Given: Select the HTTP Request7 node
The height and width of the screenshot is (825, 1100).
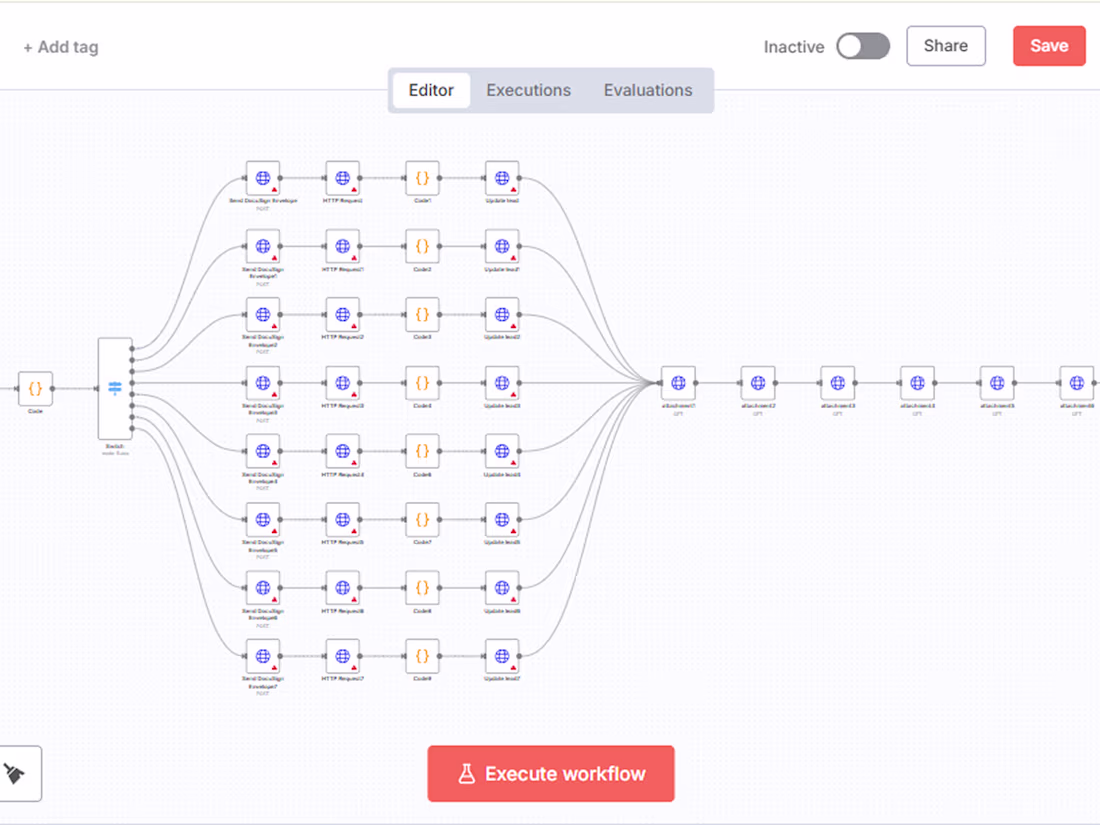Looking at the screenshot, I should coord(342,656).
